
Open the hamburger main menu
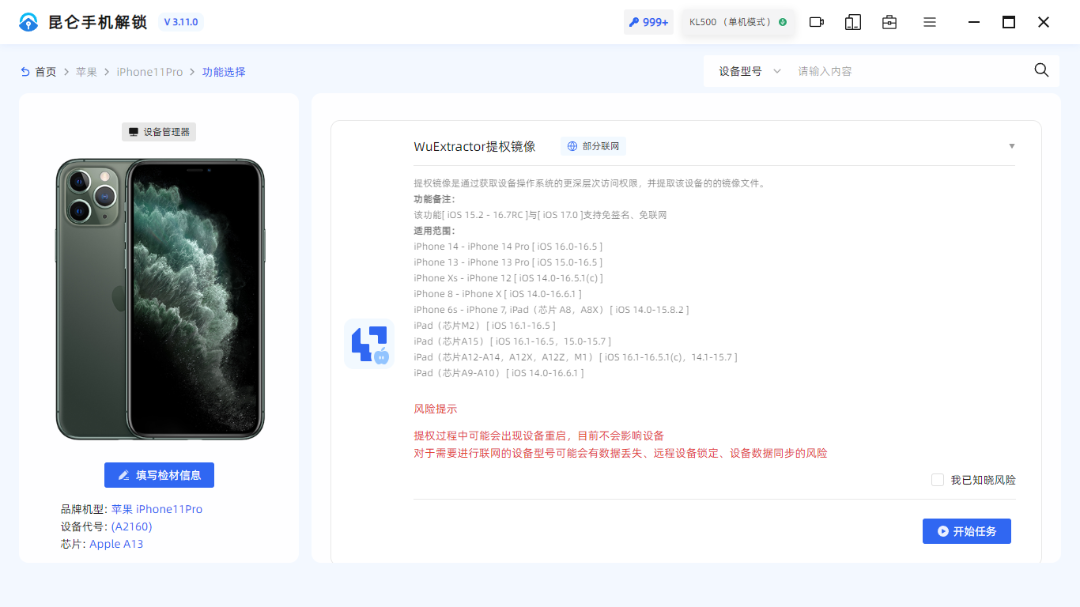coord(929,22)
